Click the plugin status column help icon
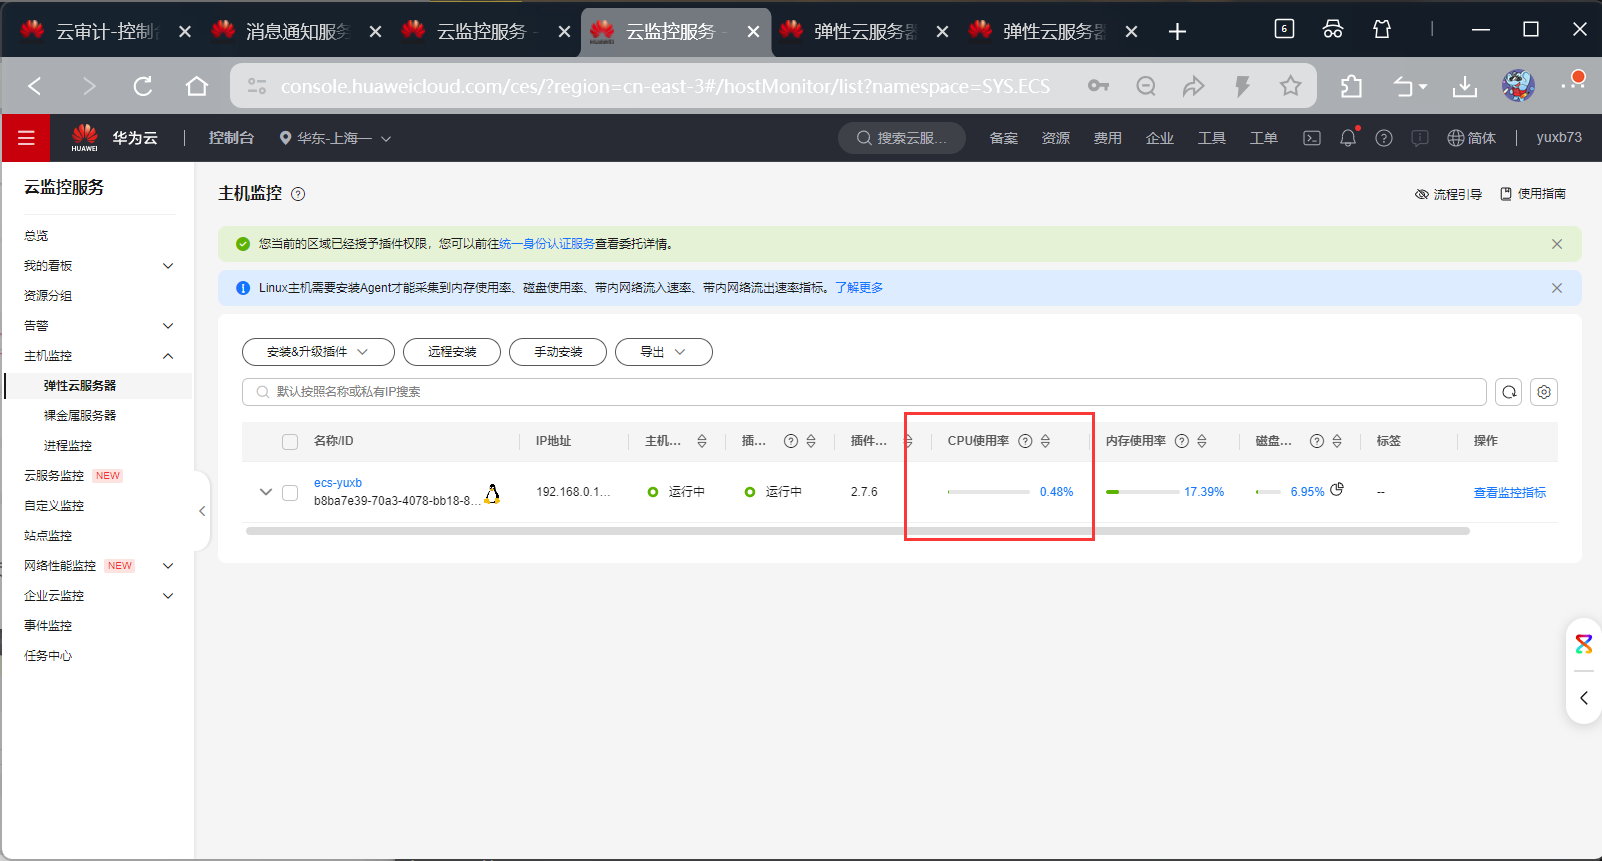This screenshot has height=861, width=1602. pos(791,441)
